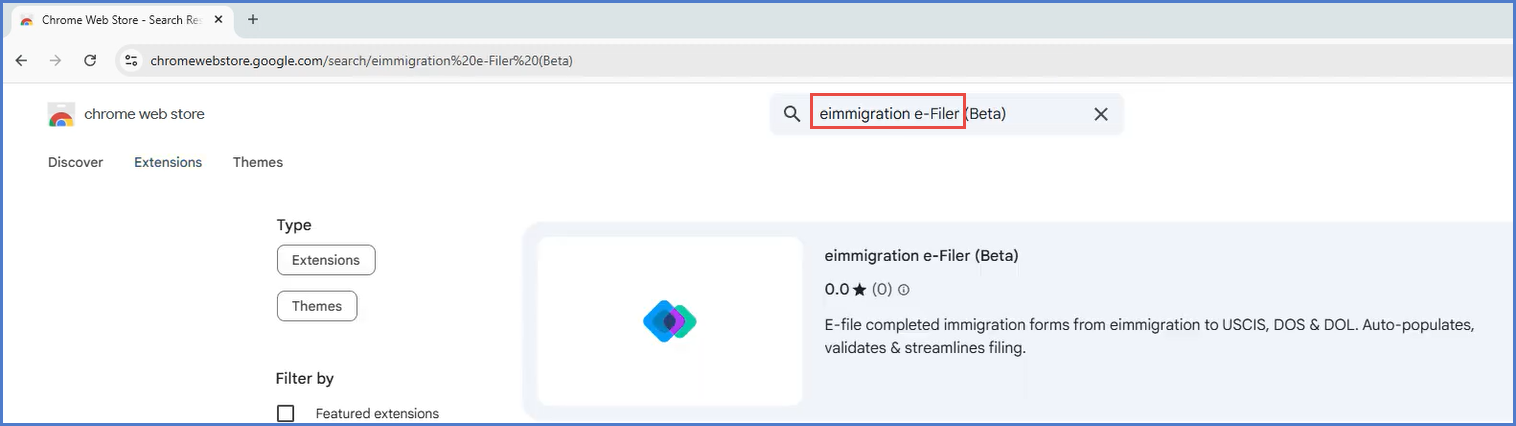Filter results by Extensions type
This screenshot has width=1516, height=426.
coord(326,260)
